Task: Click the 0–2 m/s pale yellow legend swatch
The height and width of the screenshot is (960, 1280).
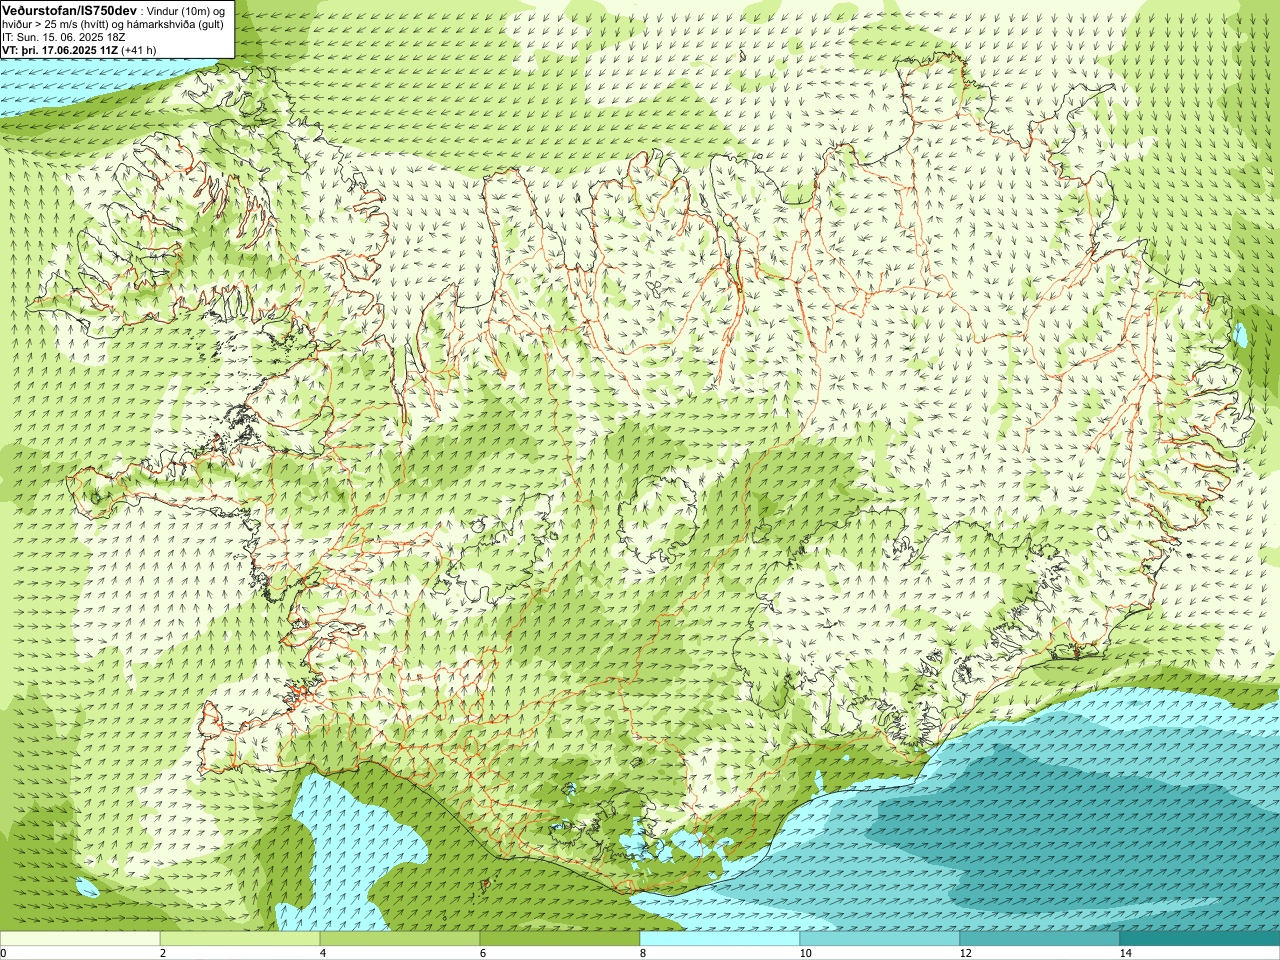Action: point(80,939)
